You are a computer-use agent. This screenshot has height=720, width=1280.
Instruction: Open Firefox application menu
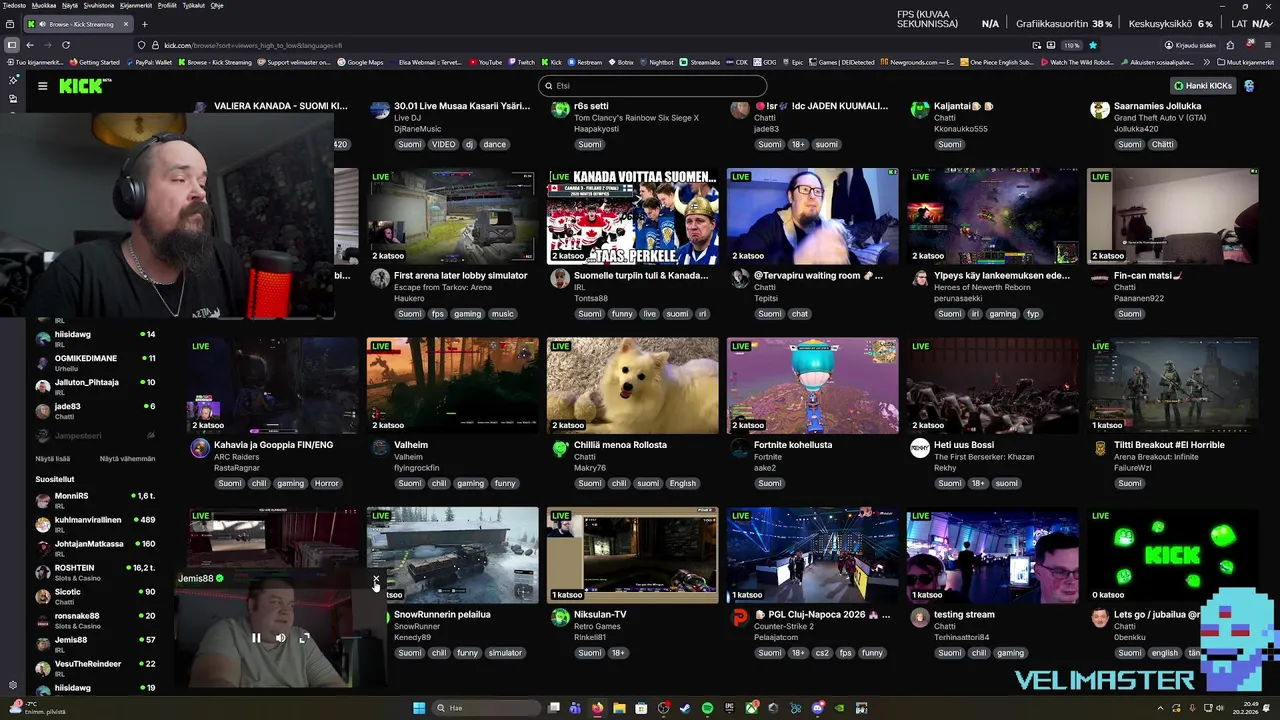[1268, 45]
